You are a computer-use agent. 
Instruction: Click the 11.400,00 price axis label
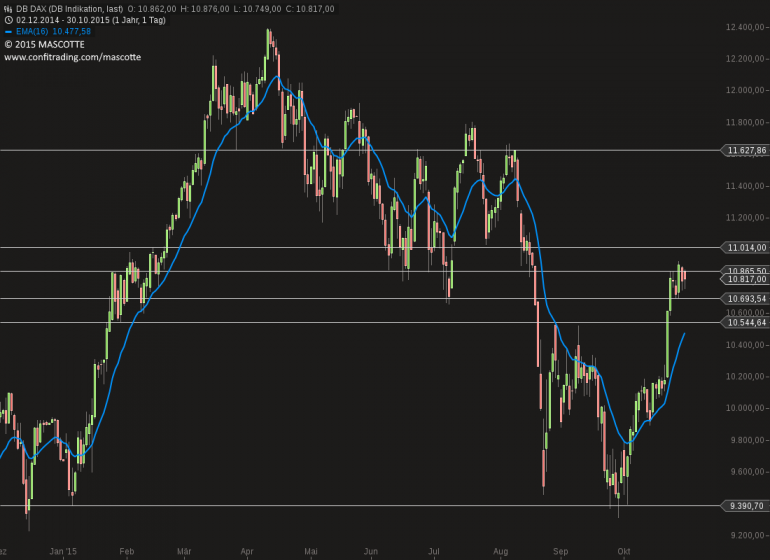(x=745, y=186)
